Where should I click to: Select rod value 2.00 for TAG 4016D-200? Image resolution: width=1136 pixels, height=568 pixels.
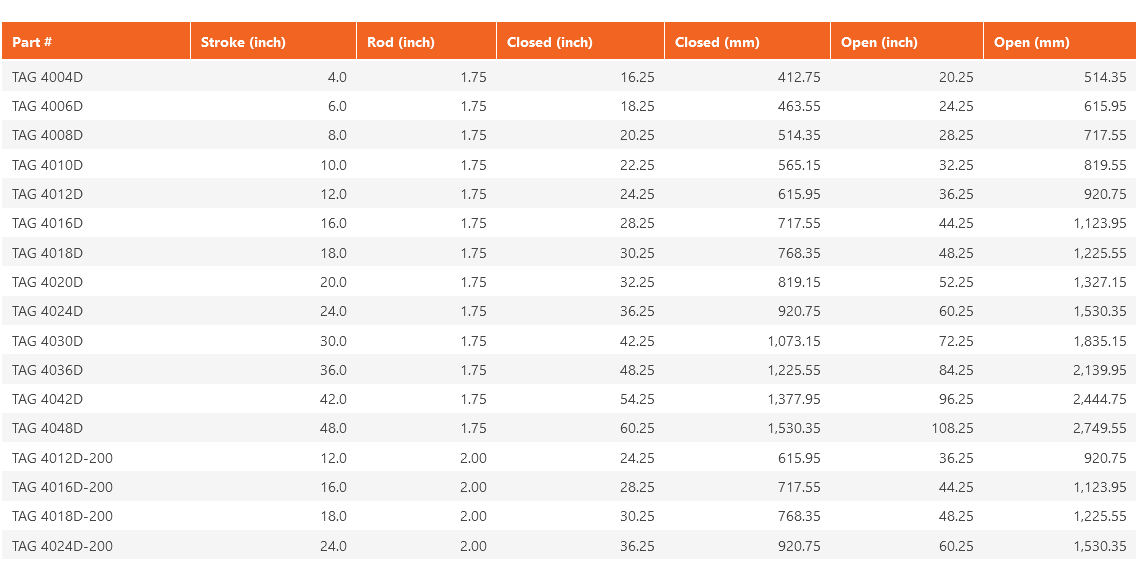pos(473,487)
